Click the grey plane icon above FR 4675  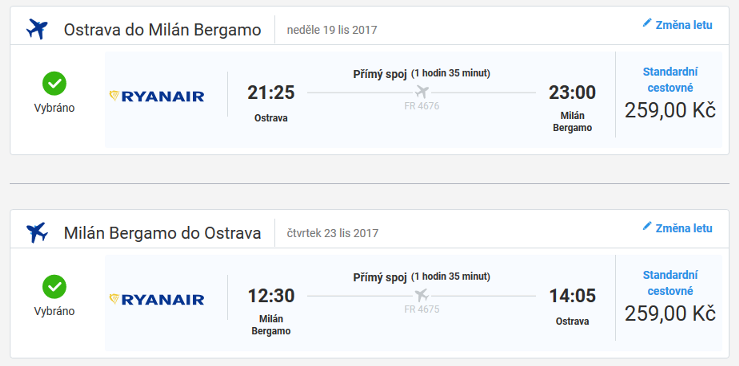(x=422, y=295)
